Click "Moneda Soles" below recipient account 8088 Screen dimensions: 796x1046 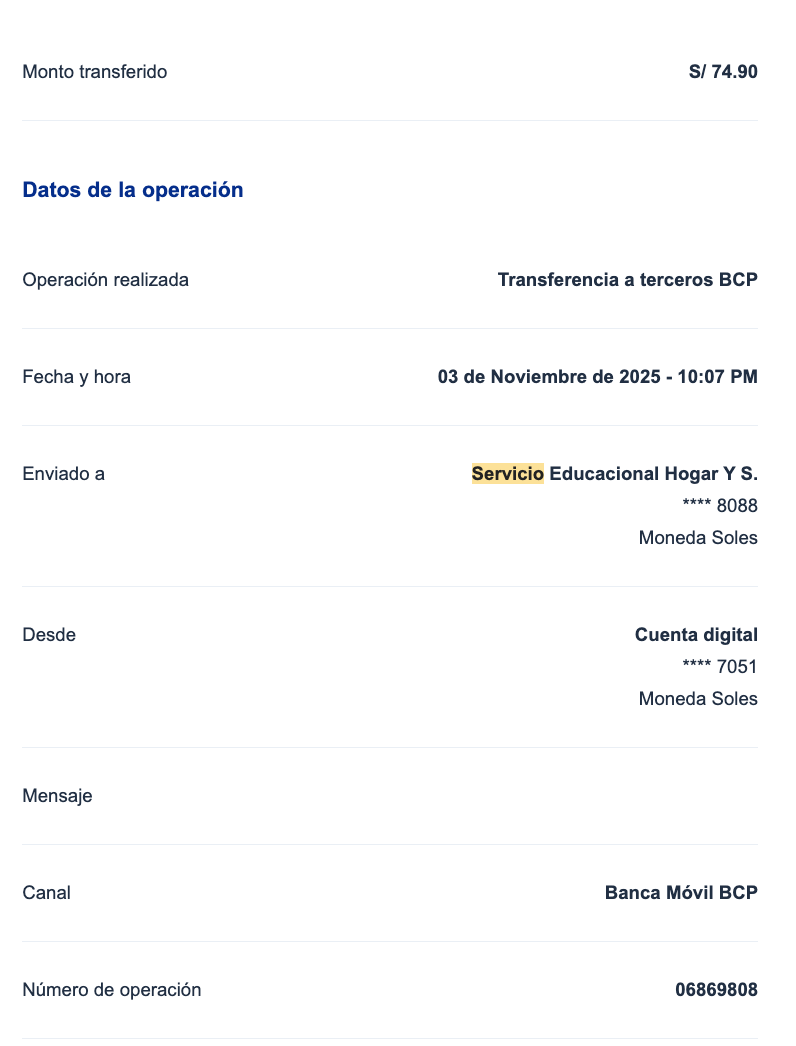click(x=698, y=538)
